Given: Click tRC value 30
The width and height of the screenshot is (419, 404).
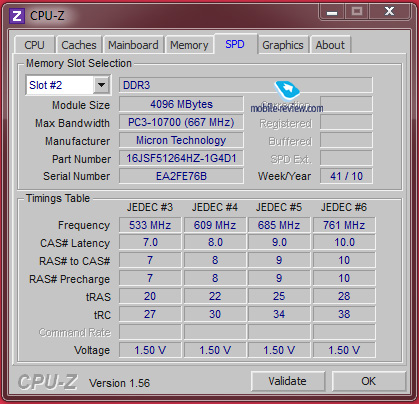Looking at the screenshot, I should 215,314.
